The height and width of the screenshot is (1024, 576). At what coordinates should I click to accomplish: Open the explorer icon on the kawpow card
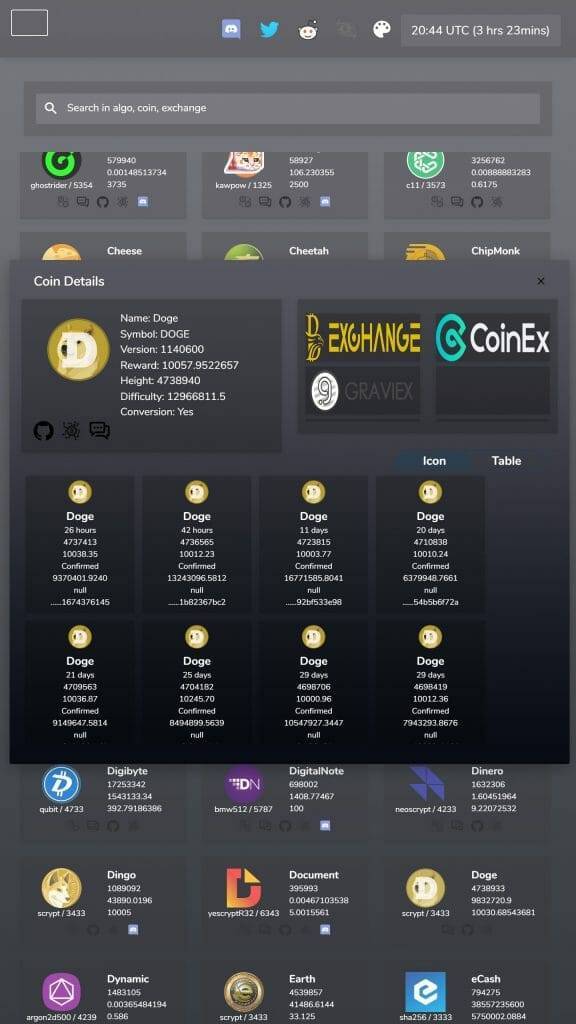point(304,202)
